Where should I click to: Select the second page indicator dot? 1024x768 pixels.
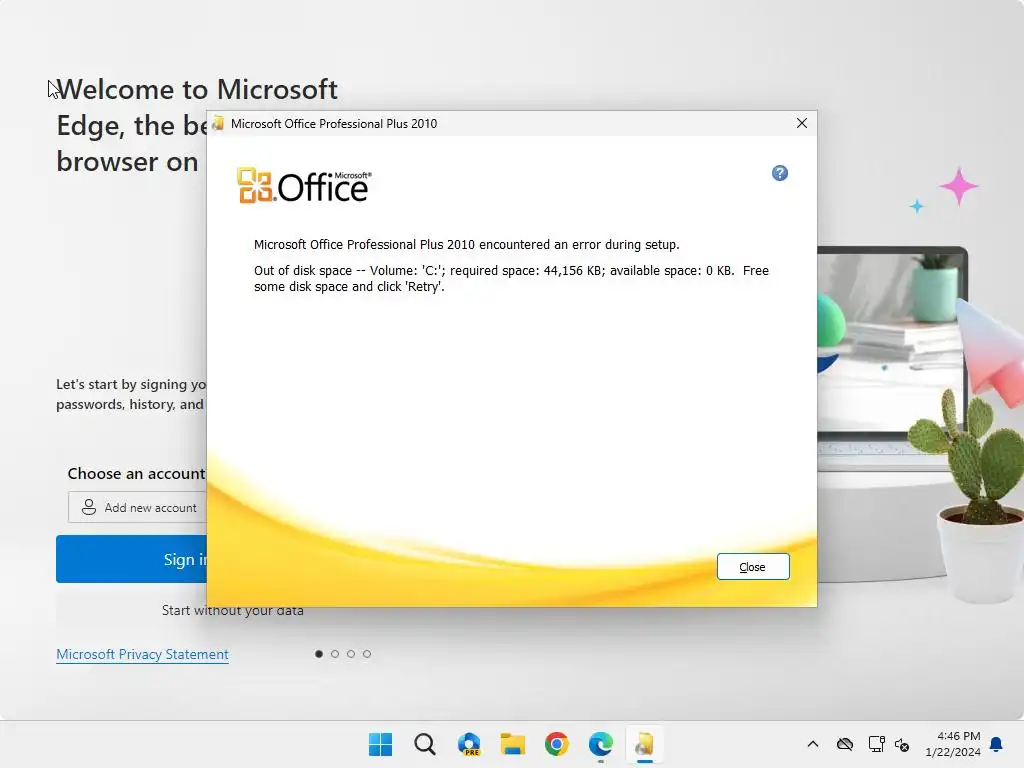335,654
